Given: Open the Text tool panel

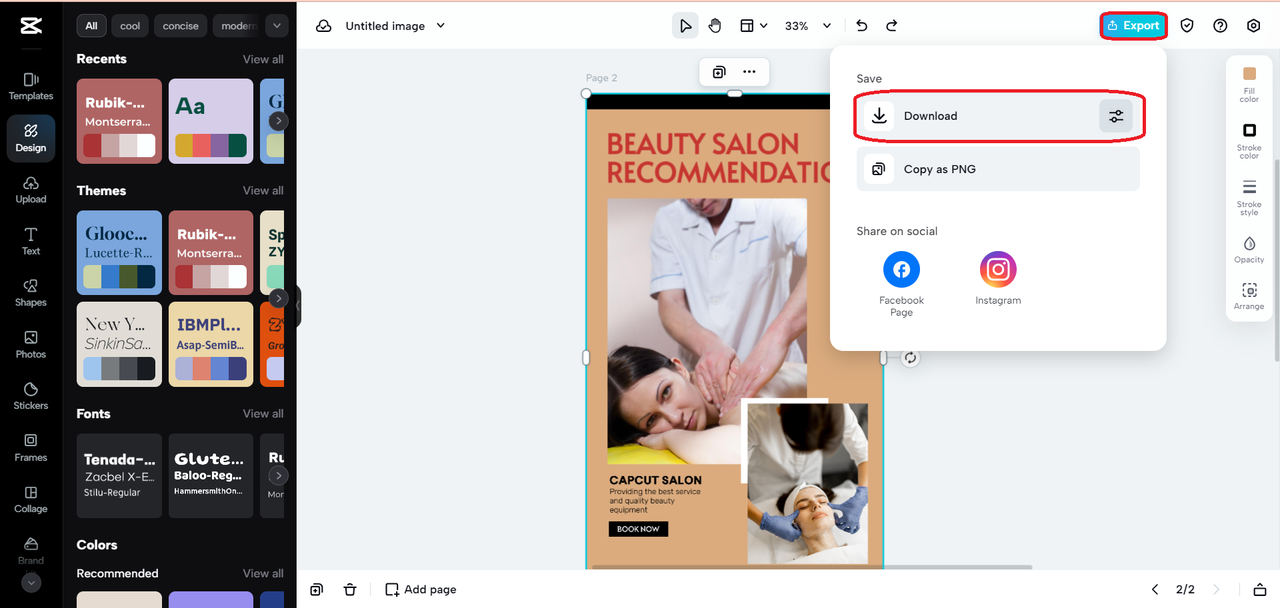Looking at the screenshot, I should (x=31, y=241).
